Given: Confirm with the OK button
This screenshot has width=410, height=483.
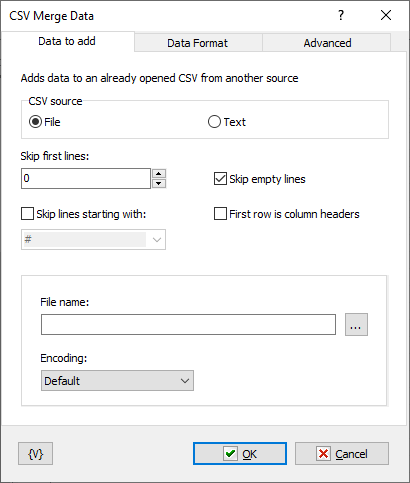Looking at the screenshot, I should (x=240, y=453).
